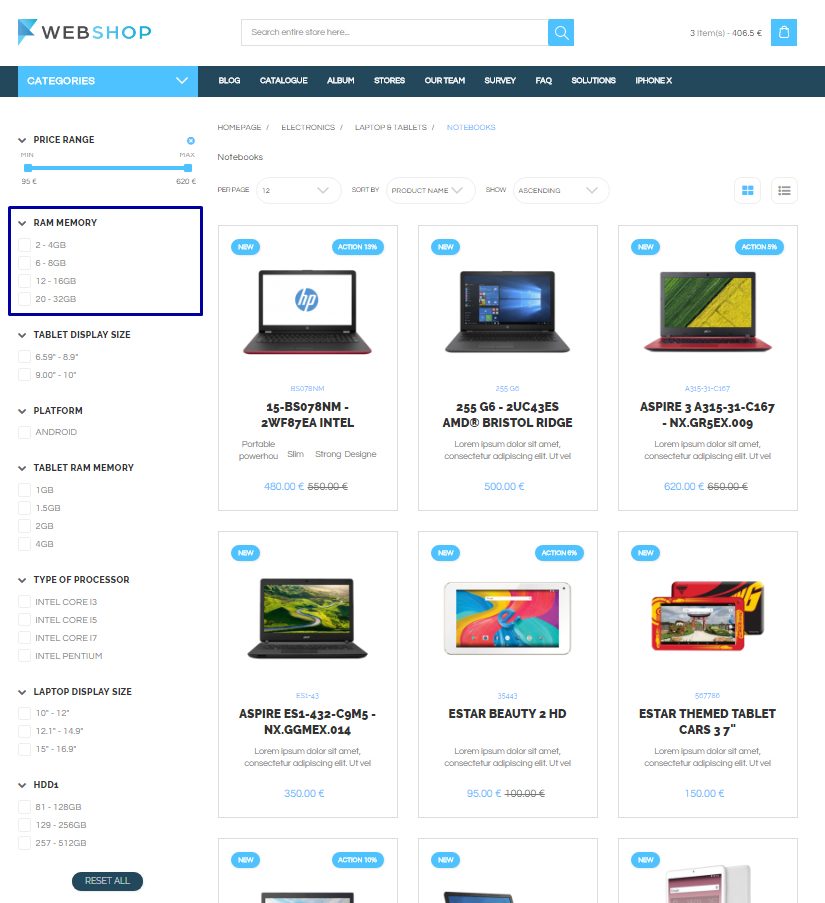825x903 pixels.
Task: Check the 6 - 8GB RAM filter
Action: point(24,263)
